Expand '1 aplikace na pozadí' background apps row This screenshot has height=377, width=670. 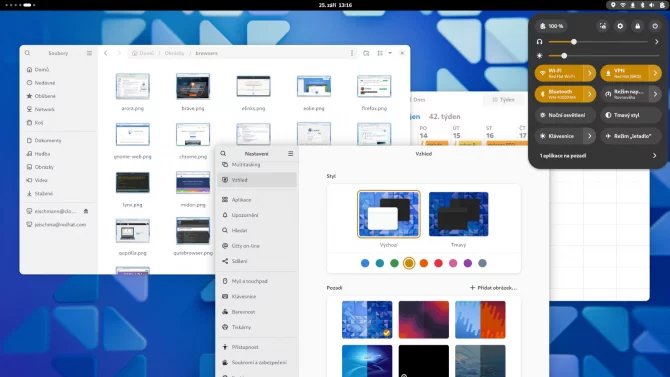pyautogui.click(x=598, y=156)
